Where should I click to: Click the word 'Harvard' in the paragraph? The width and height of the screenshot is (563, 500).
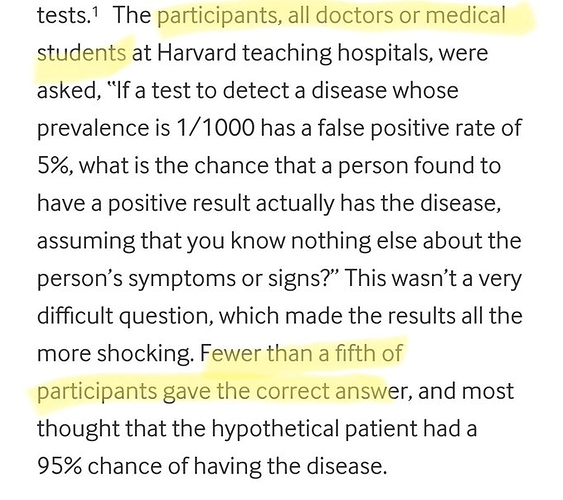pyautogui.click(x=196, y=53)
